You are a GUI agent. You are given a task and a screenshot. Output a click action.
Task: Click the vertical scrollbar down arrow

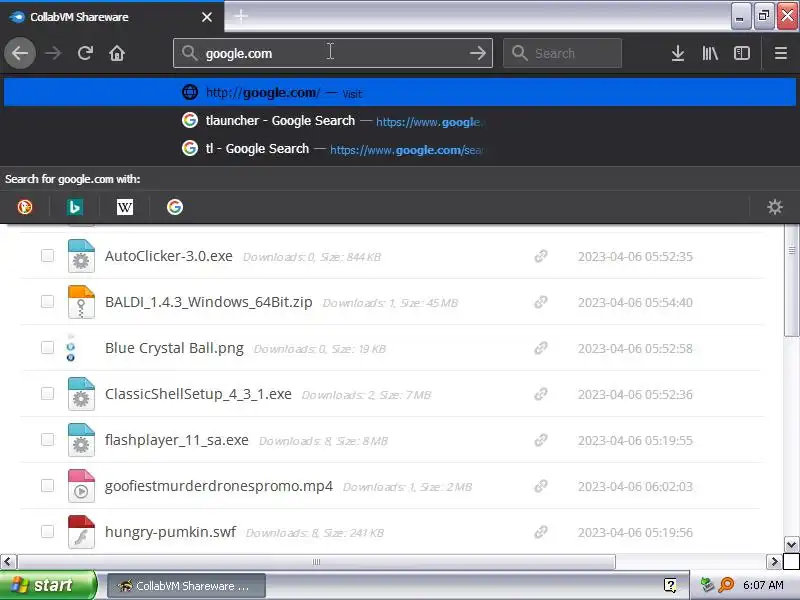[x=791, y=544]
